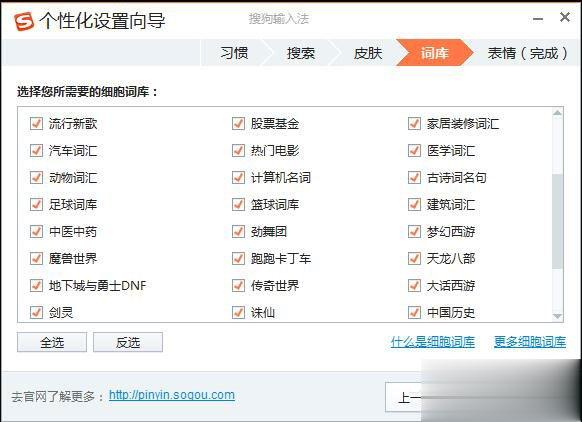Minimize the setup wizard window
The image size is (582, 422).
click(538, 19)
